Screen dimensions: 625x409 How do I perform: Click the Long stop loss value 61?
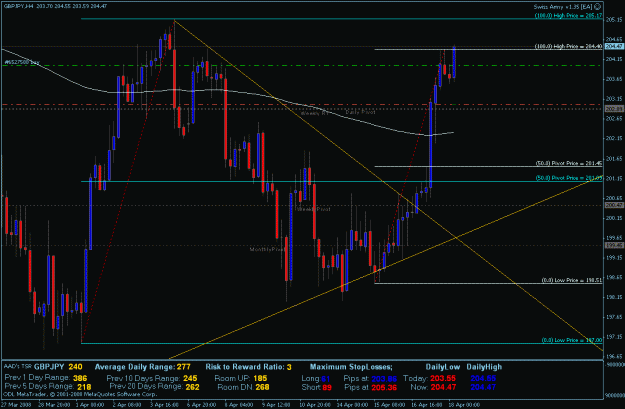(326, 378)
